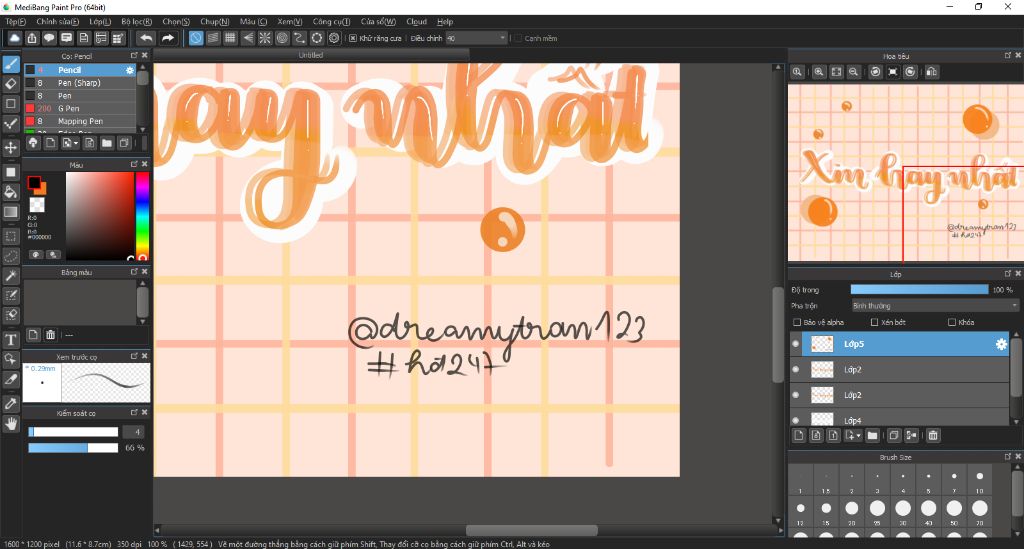This screenshot has width=1024, height=549.
Task: Undock the Hoa tiêu navigator panel
Action: tap(1008, 55)
